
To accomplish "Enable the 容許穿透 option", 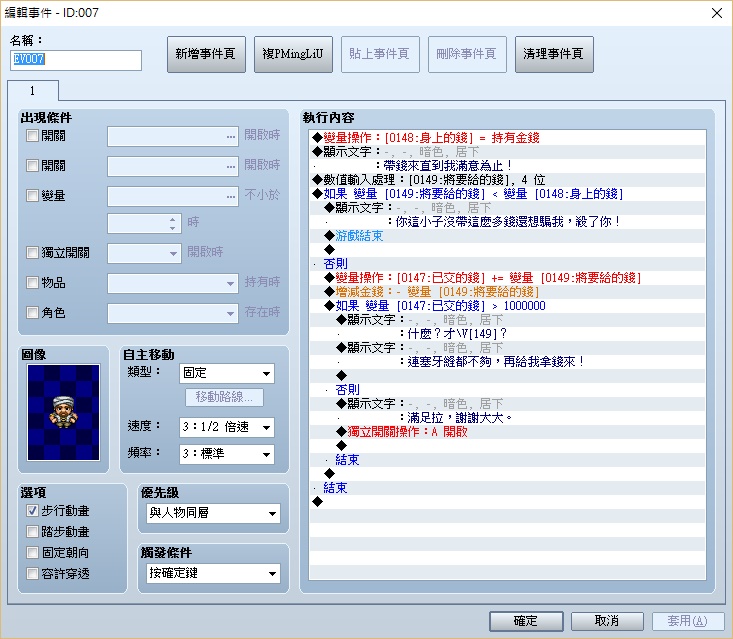I will pos(32,574).
